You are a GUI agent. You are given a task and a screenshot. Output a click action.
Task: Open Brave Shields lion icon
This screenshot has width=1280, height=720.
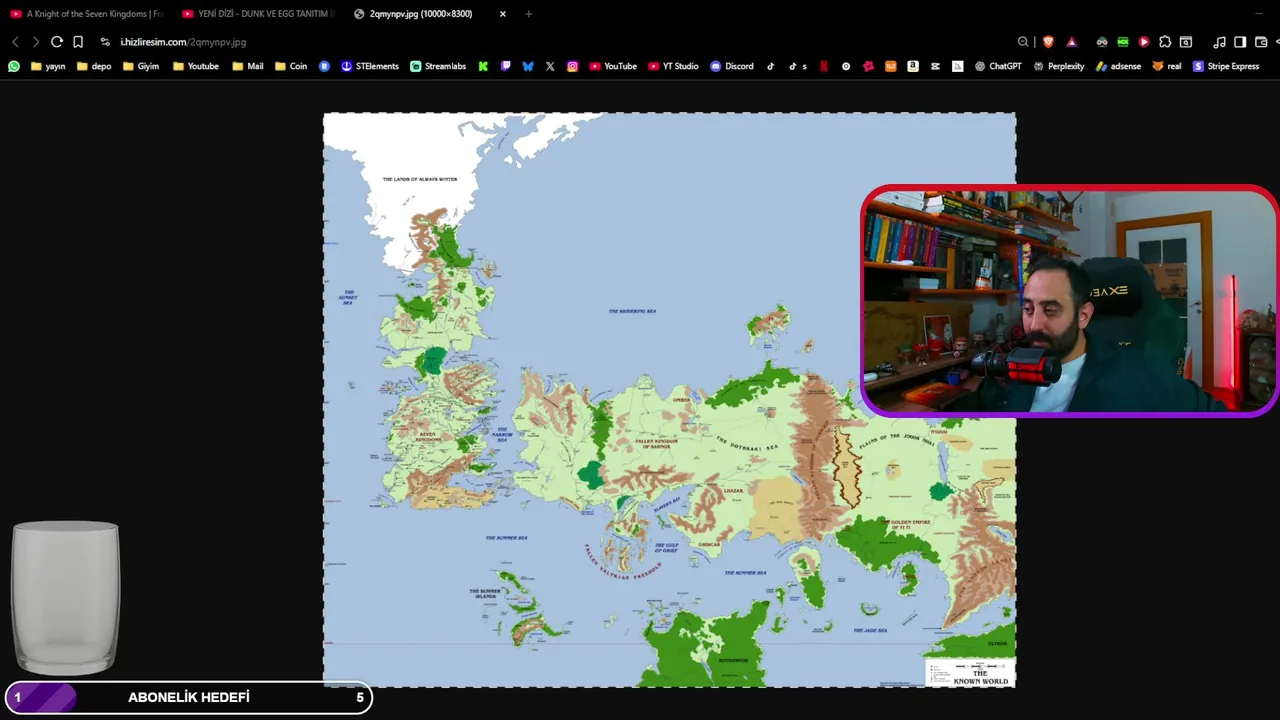(1048, 42)
